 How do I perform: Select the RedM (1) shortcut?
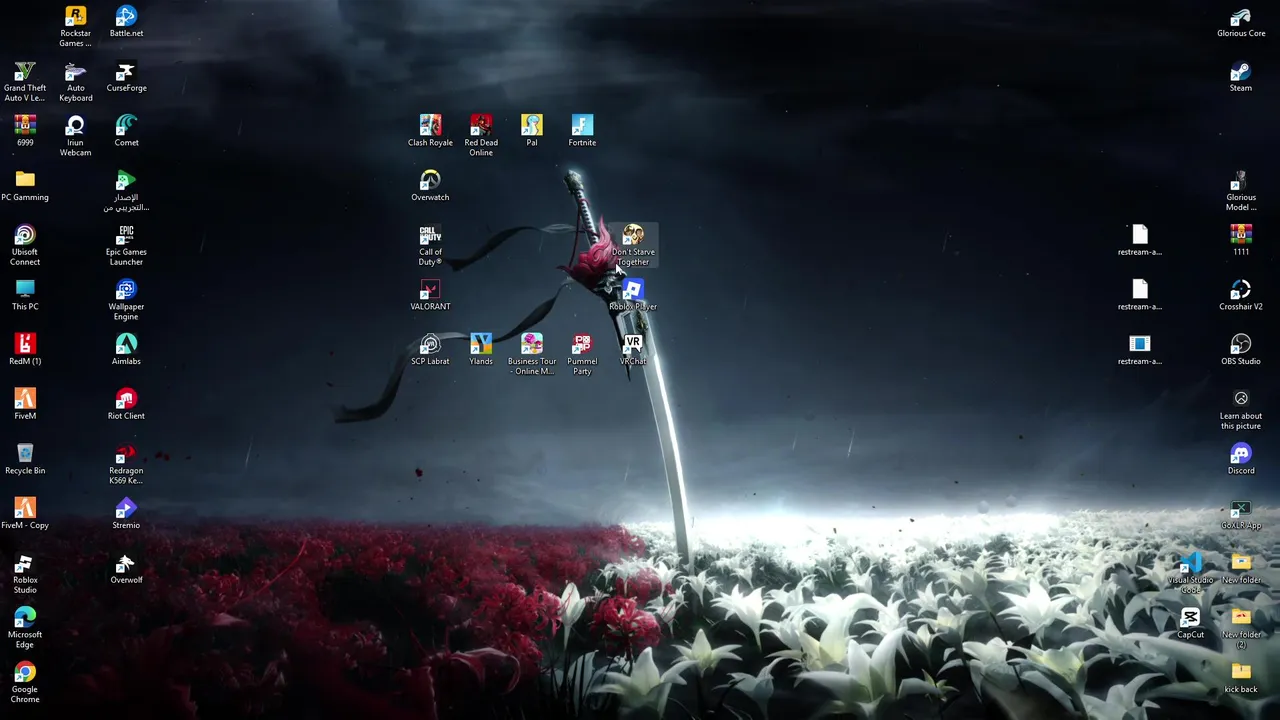[x=25, y=349]
